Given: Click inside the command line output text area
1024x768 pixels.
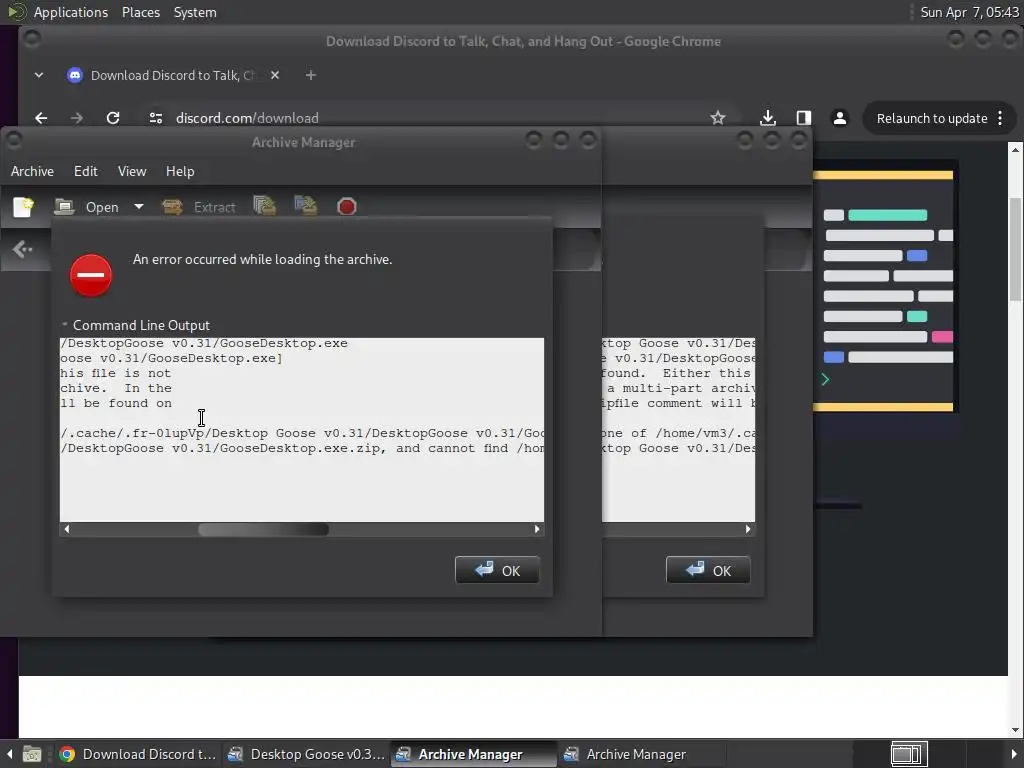Looking at the screenshot, I should [x=302, y=429].
